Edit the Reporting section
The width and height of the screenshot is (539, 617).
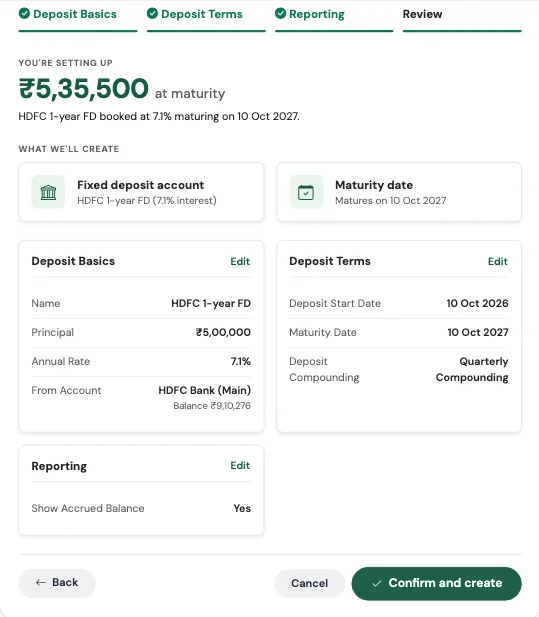pos(240,466)
